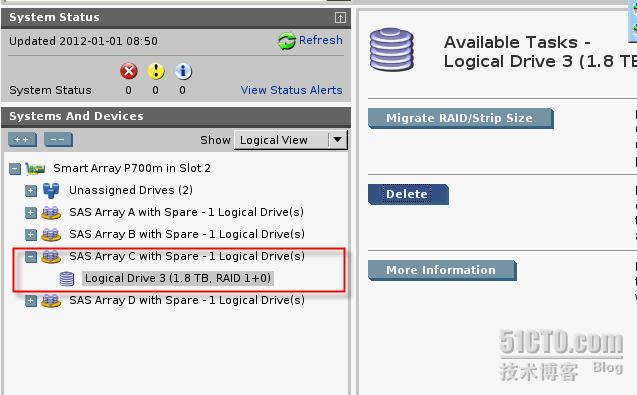The height and width of the screenshot is (395, 637).
Task: Open View Status Alerts link
Action: (x=291, y=90)
